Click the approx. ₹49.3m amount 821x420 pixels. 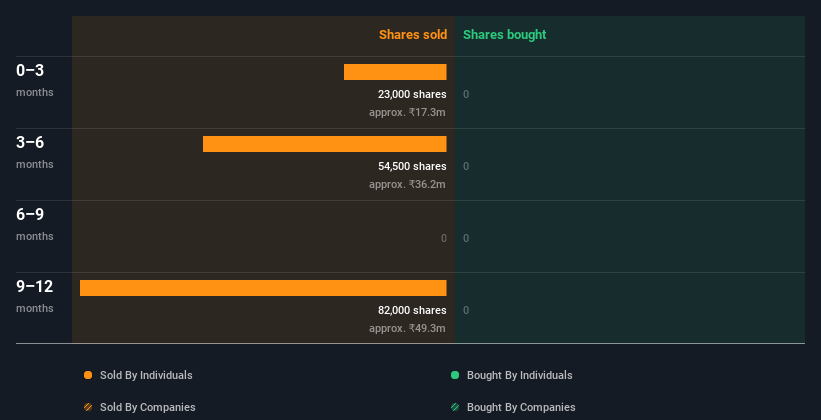(407, 328)
